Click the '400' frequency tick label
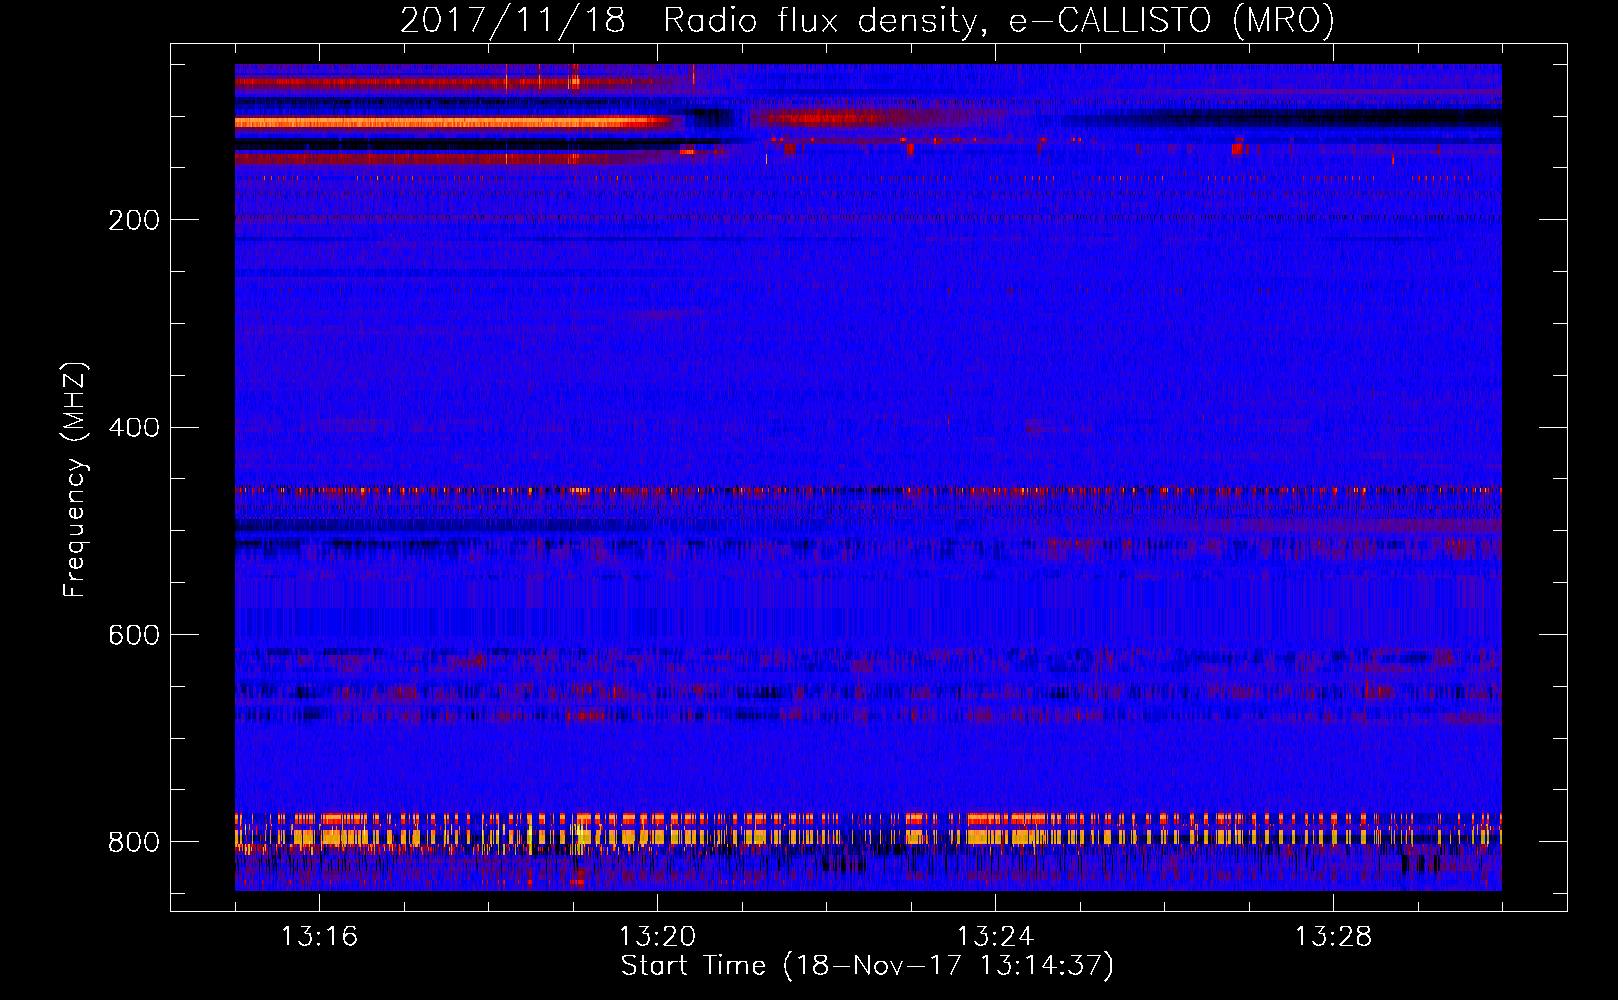 [x=134, y=428]
